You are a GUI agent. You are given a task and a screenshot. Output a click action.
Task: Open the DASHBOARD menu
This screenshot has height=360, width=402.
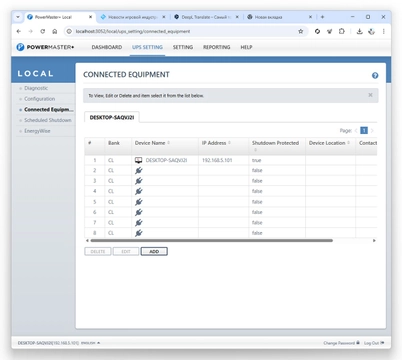(107, 47)
